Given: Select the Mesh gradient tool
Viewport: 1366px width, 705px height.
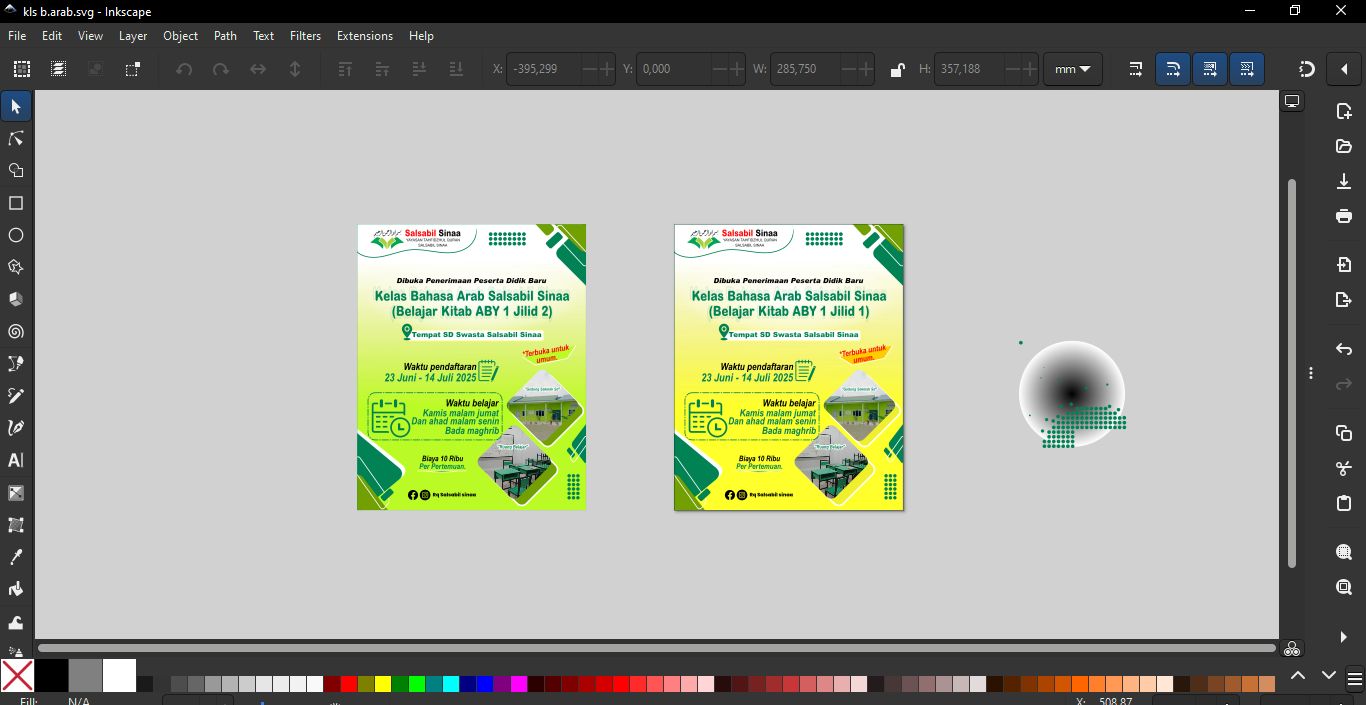Looking at the screenshot, I should pyautogui.click(x=16, y=524).
